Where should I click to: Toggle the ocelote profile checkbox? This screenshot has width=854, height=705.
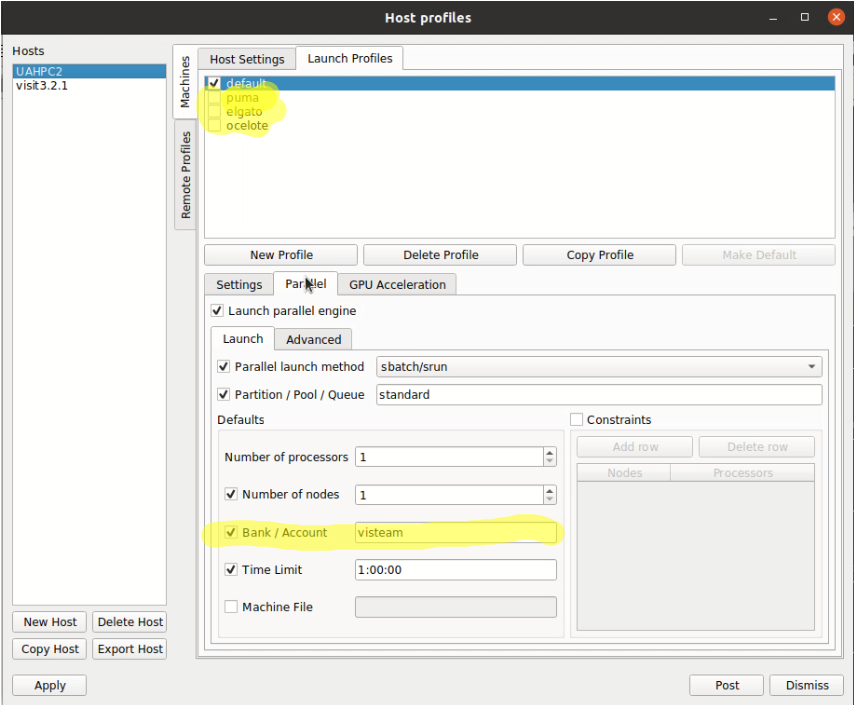[x=214, y=125]
